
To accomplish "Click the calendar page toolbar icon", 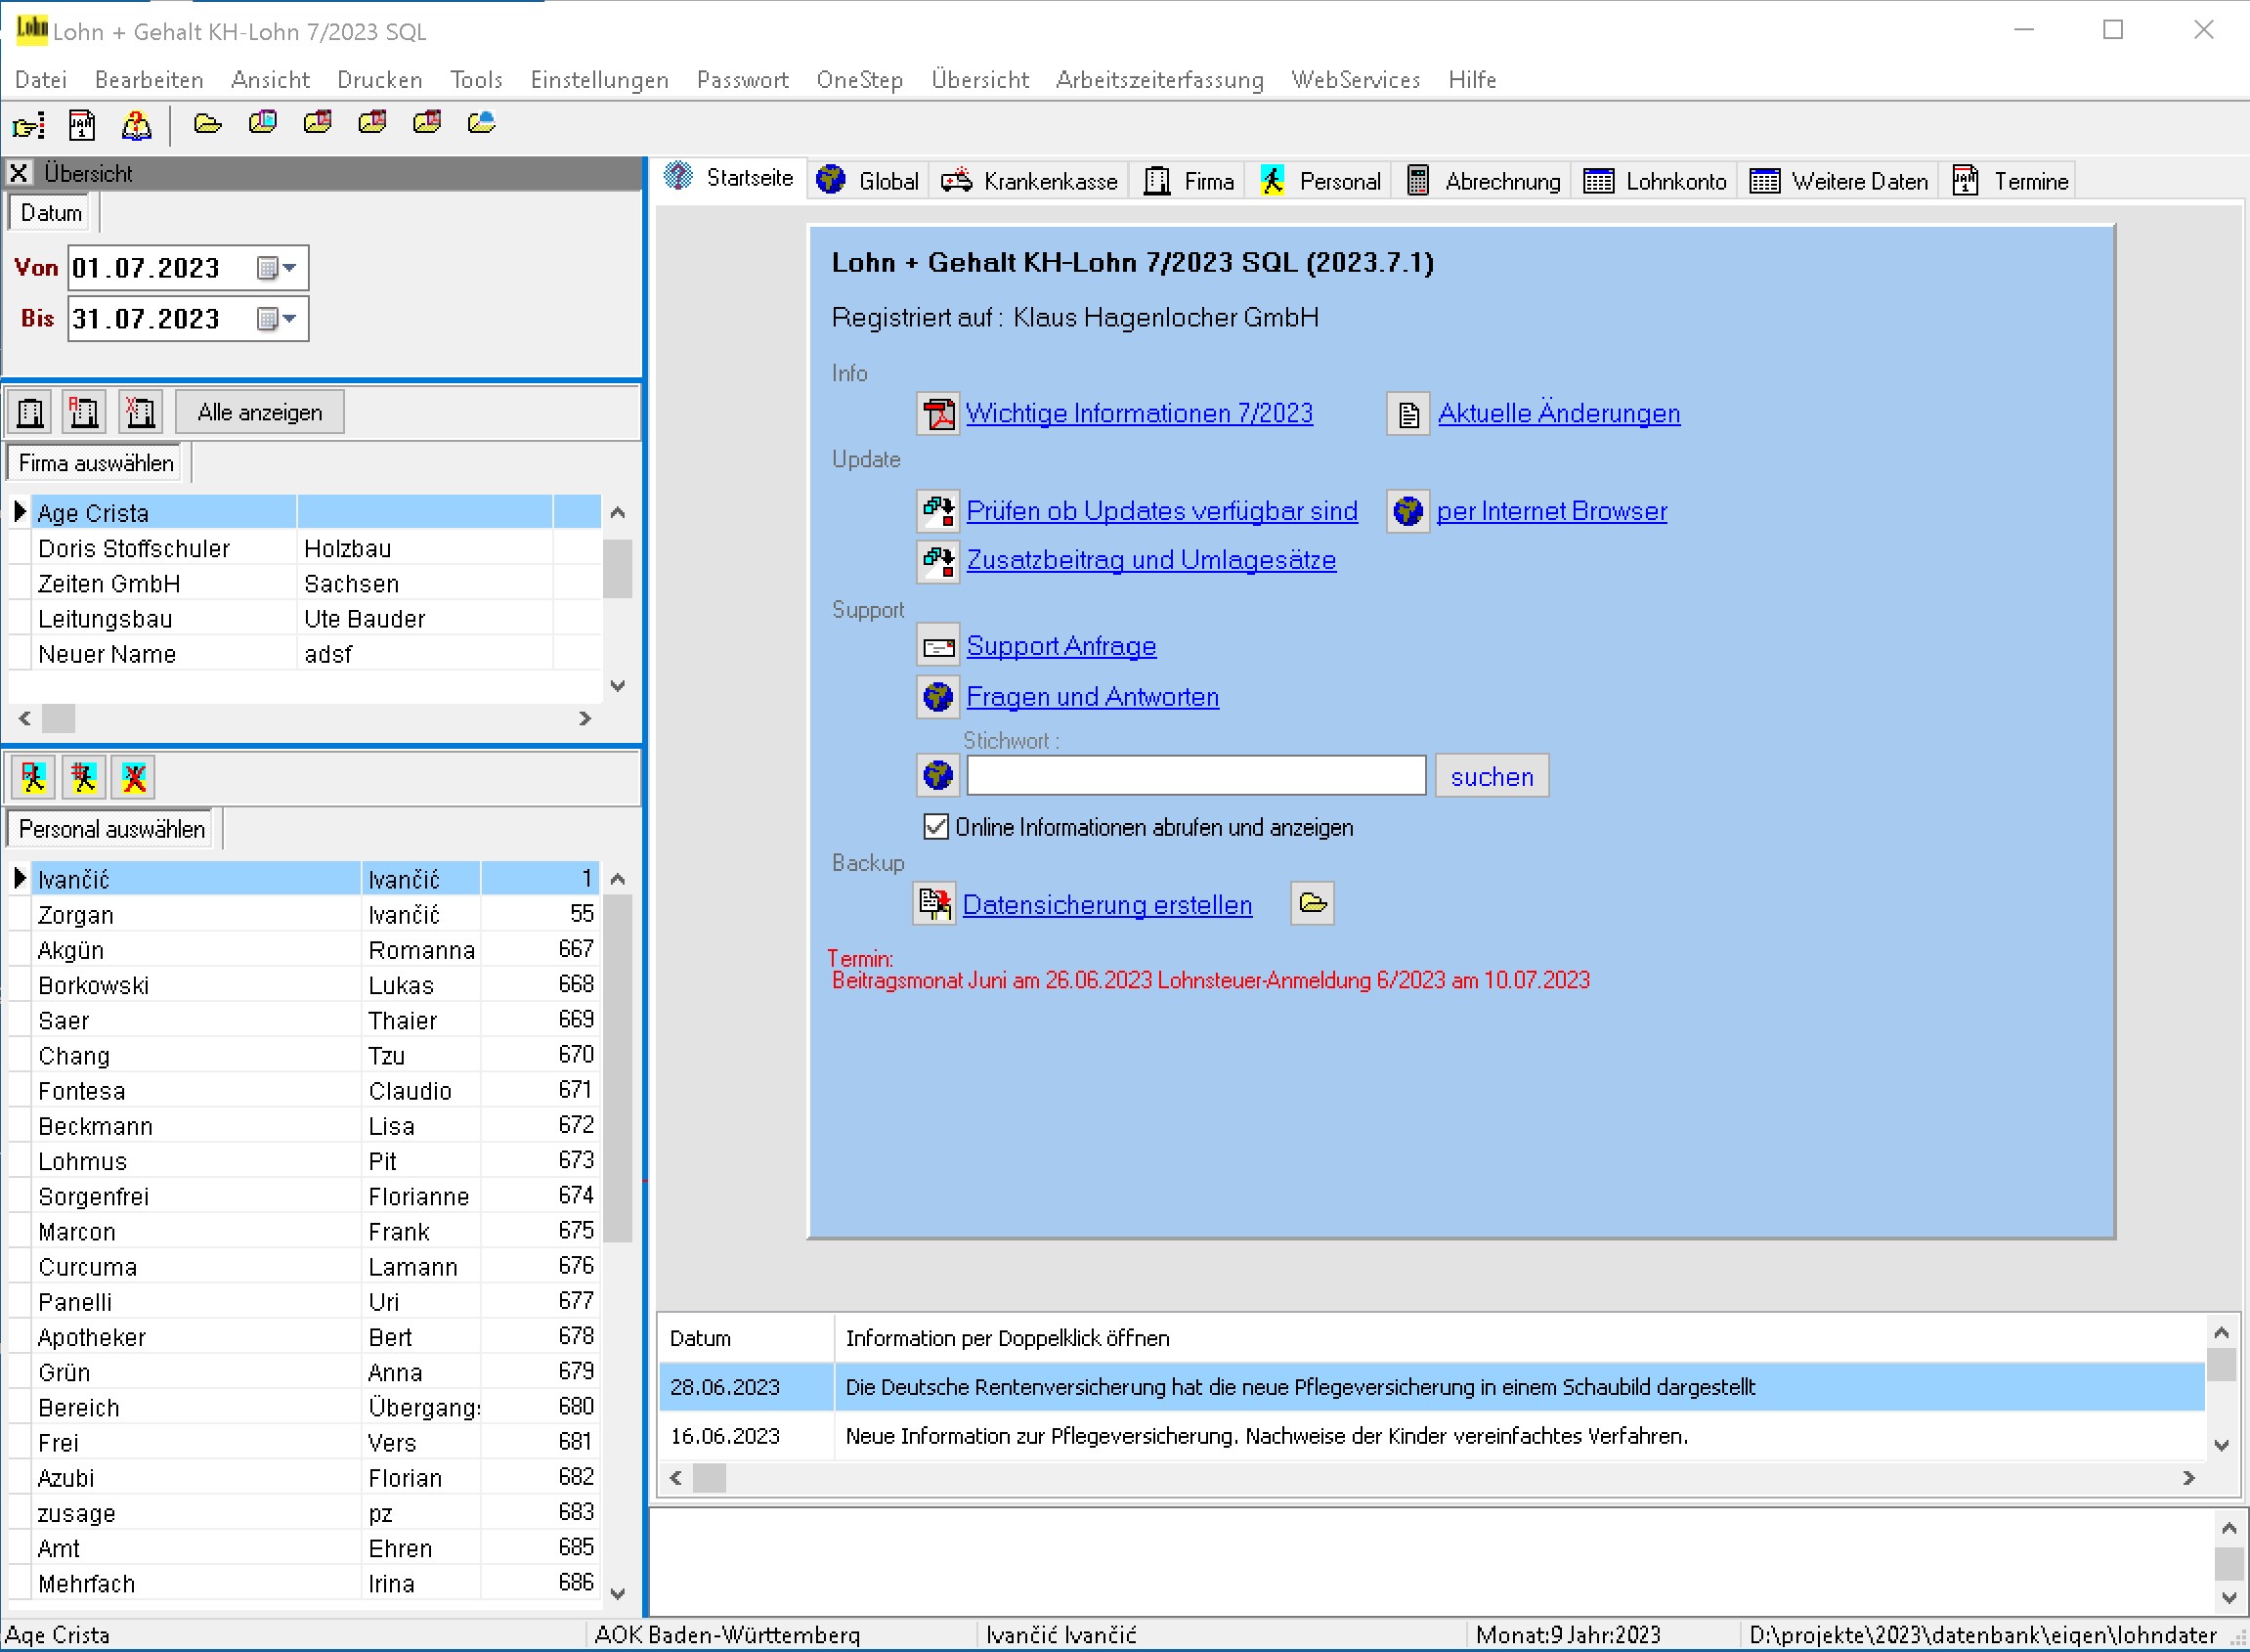I will (x=82, y=125).
